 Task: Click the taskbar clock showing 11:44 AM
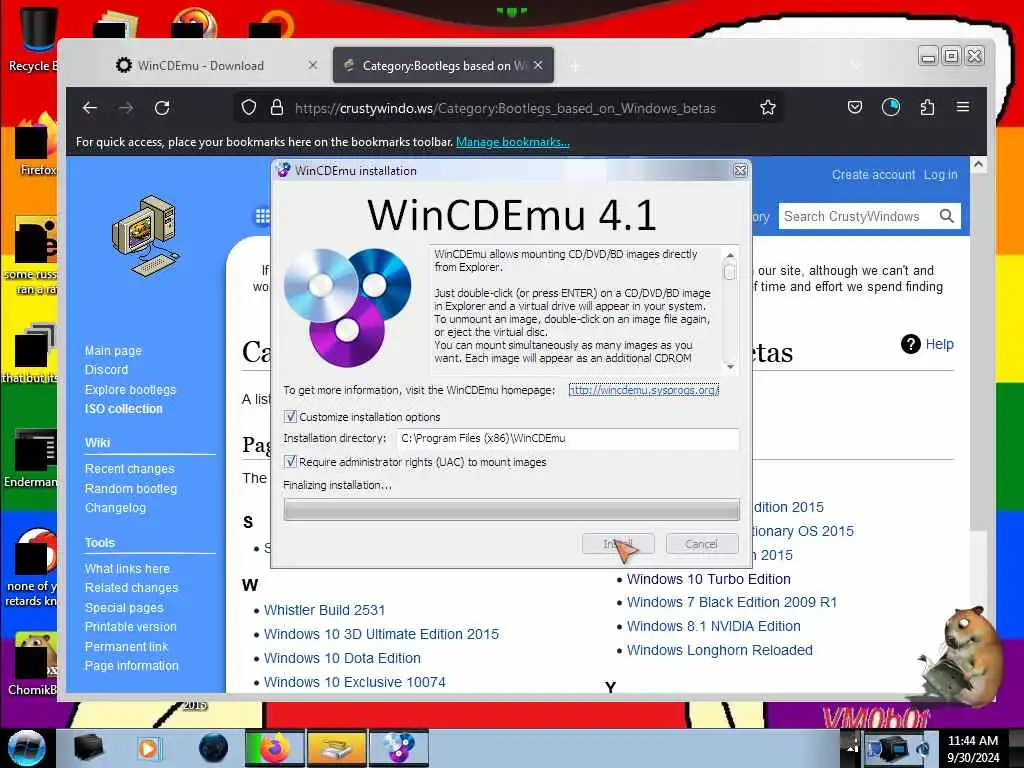(x=973, y=748)
